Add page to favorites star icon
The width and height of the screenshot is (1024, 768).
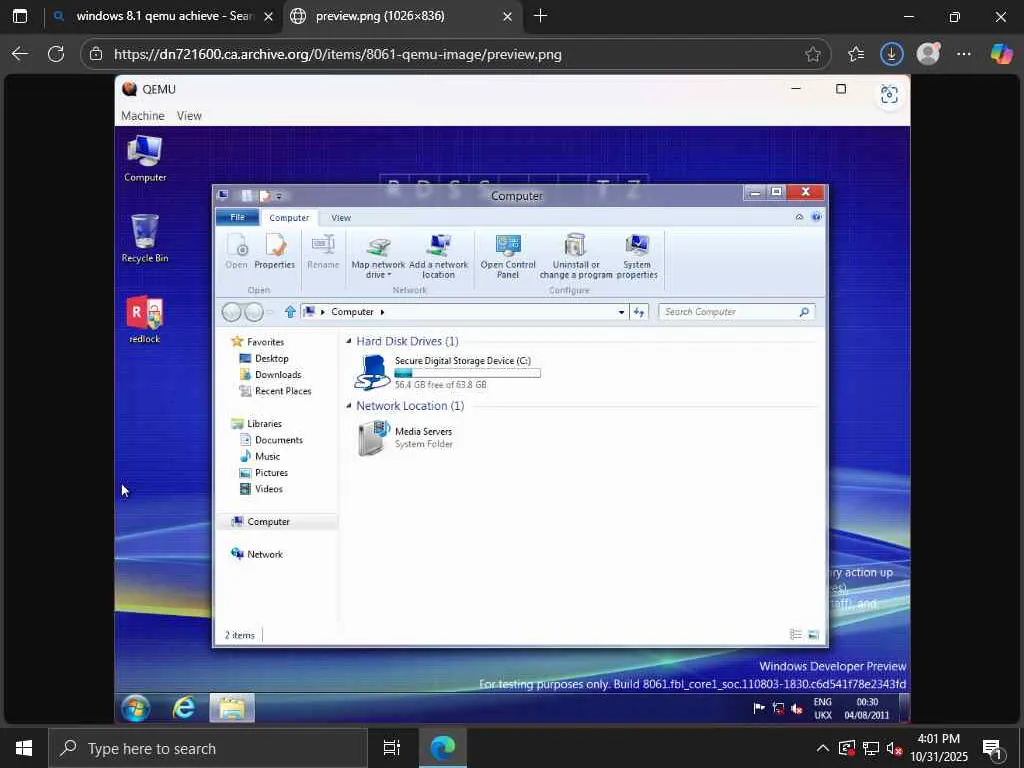pos(812,54)
